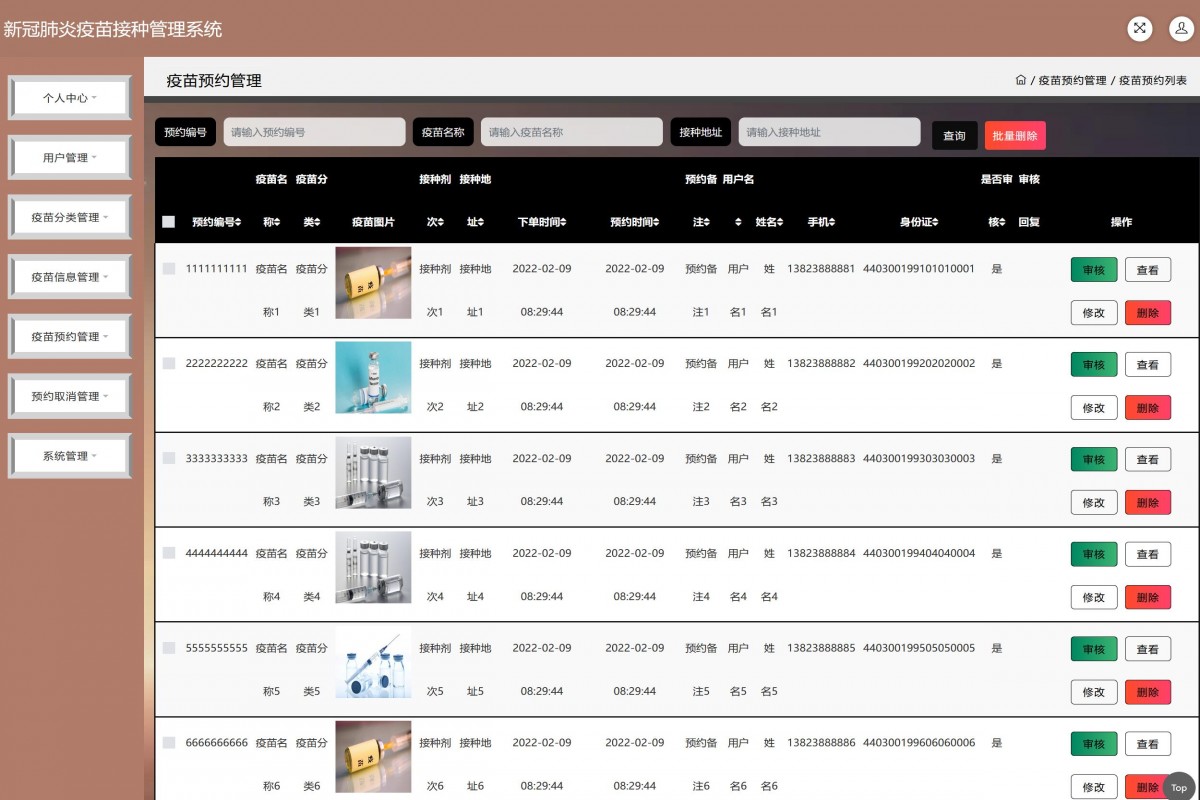Open vaccine thumbnail image in row 2222222222
Viewport: 1200px width, 800px height.
(373, 377)
